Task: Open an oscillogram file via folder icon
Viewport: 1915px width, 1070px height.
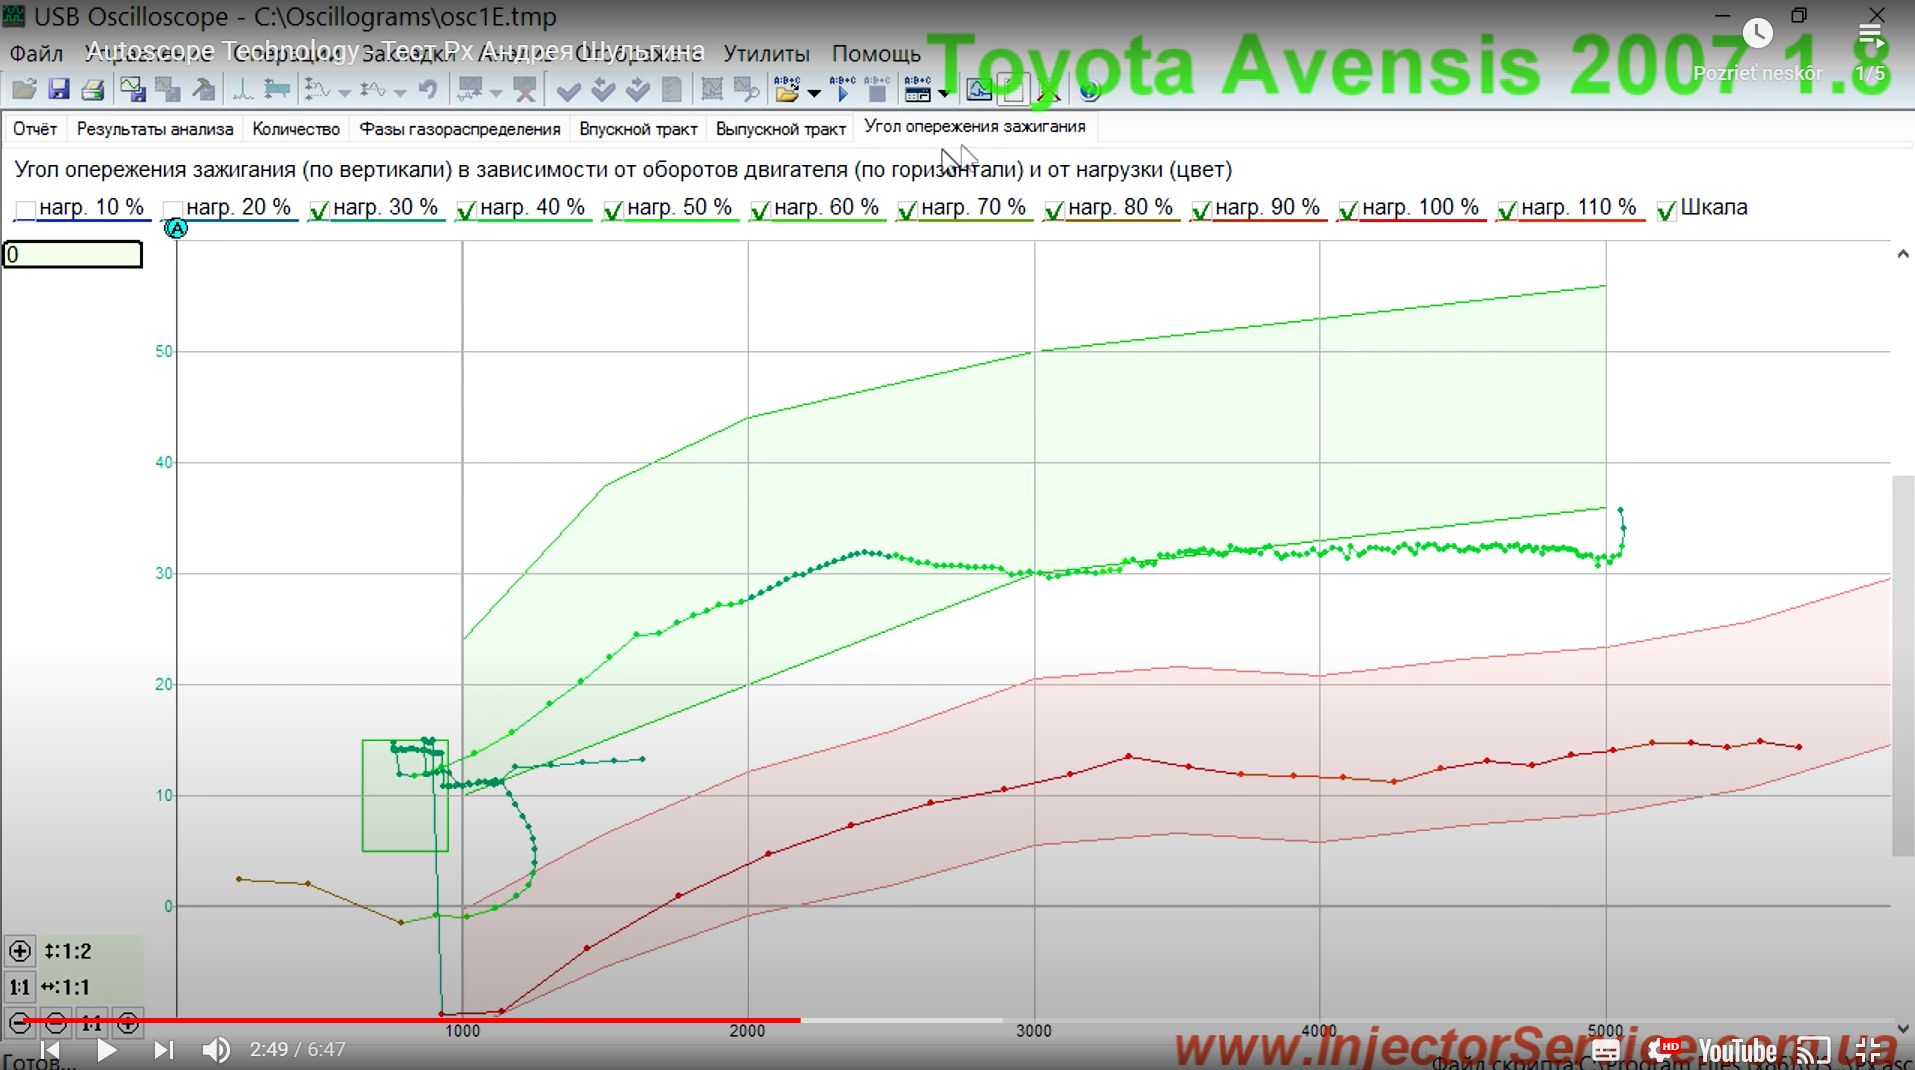Action: pos(24,90)
